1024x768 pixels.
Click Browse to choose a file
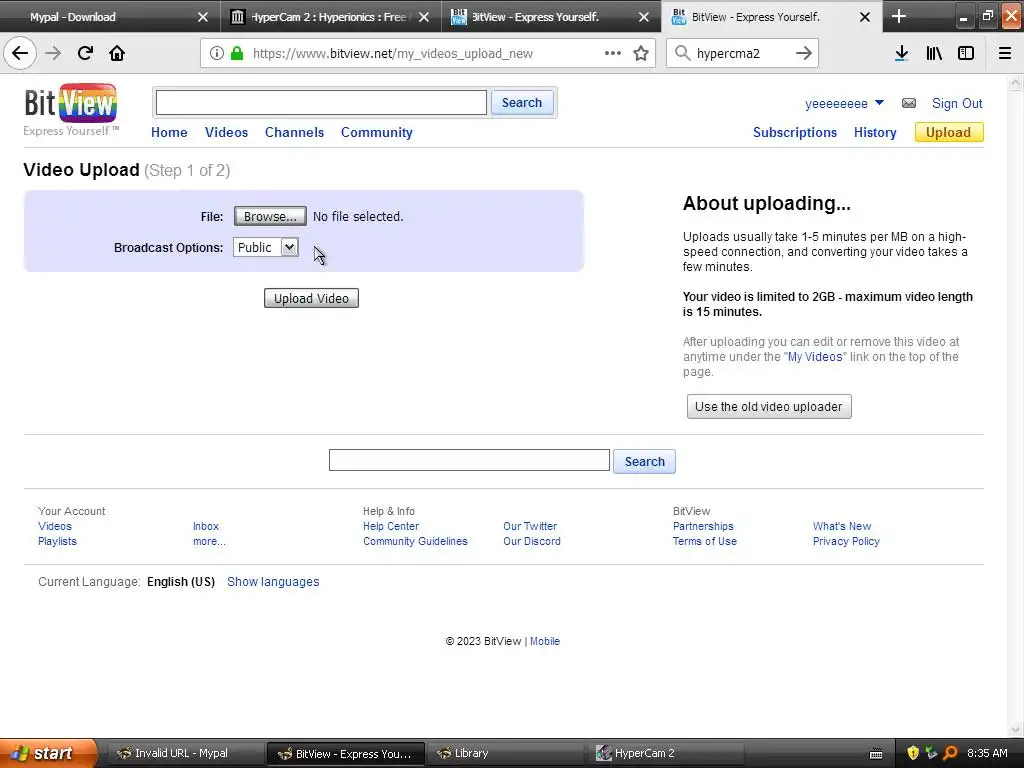(270, 216)
